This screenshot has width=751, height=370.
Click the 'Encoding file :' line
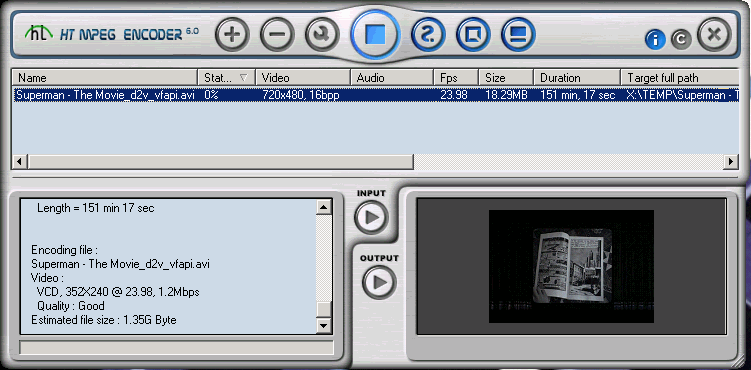tap(65, 250)
